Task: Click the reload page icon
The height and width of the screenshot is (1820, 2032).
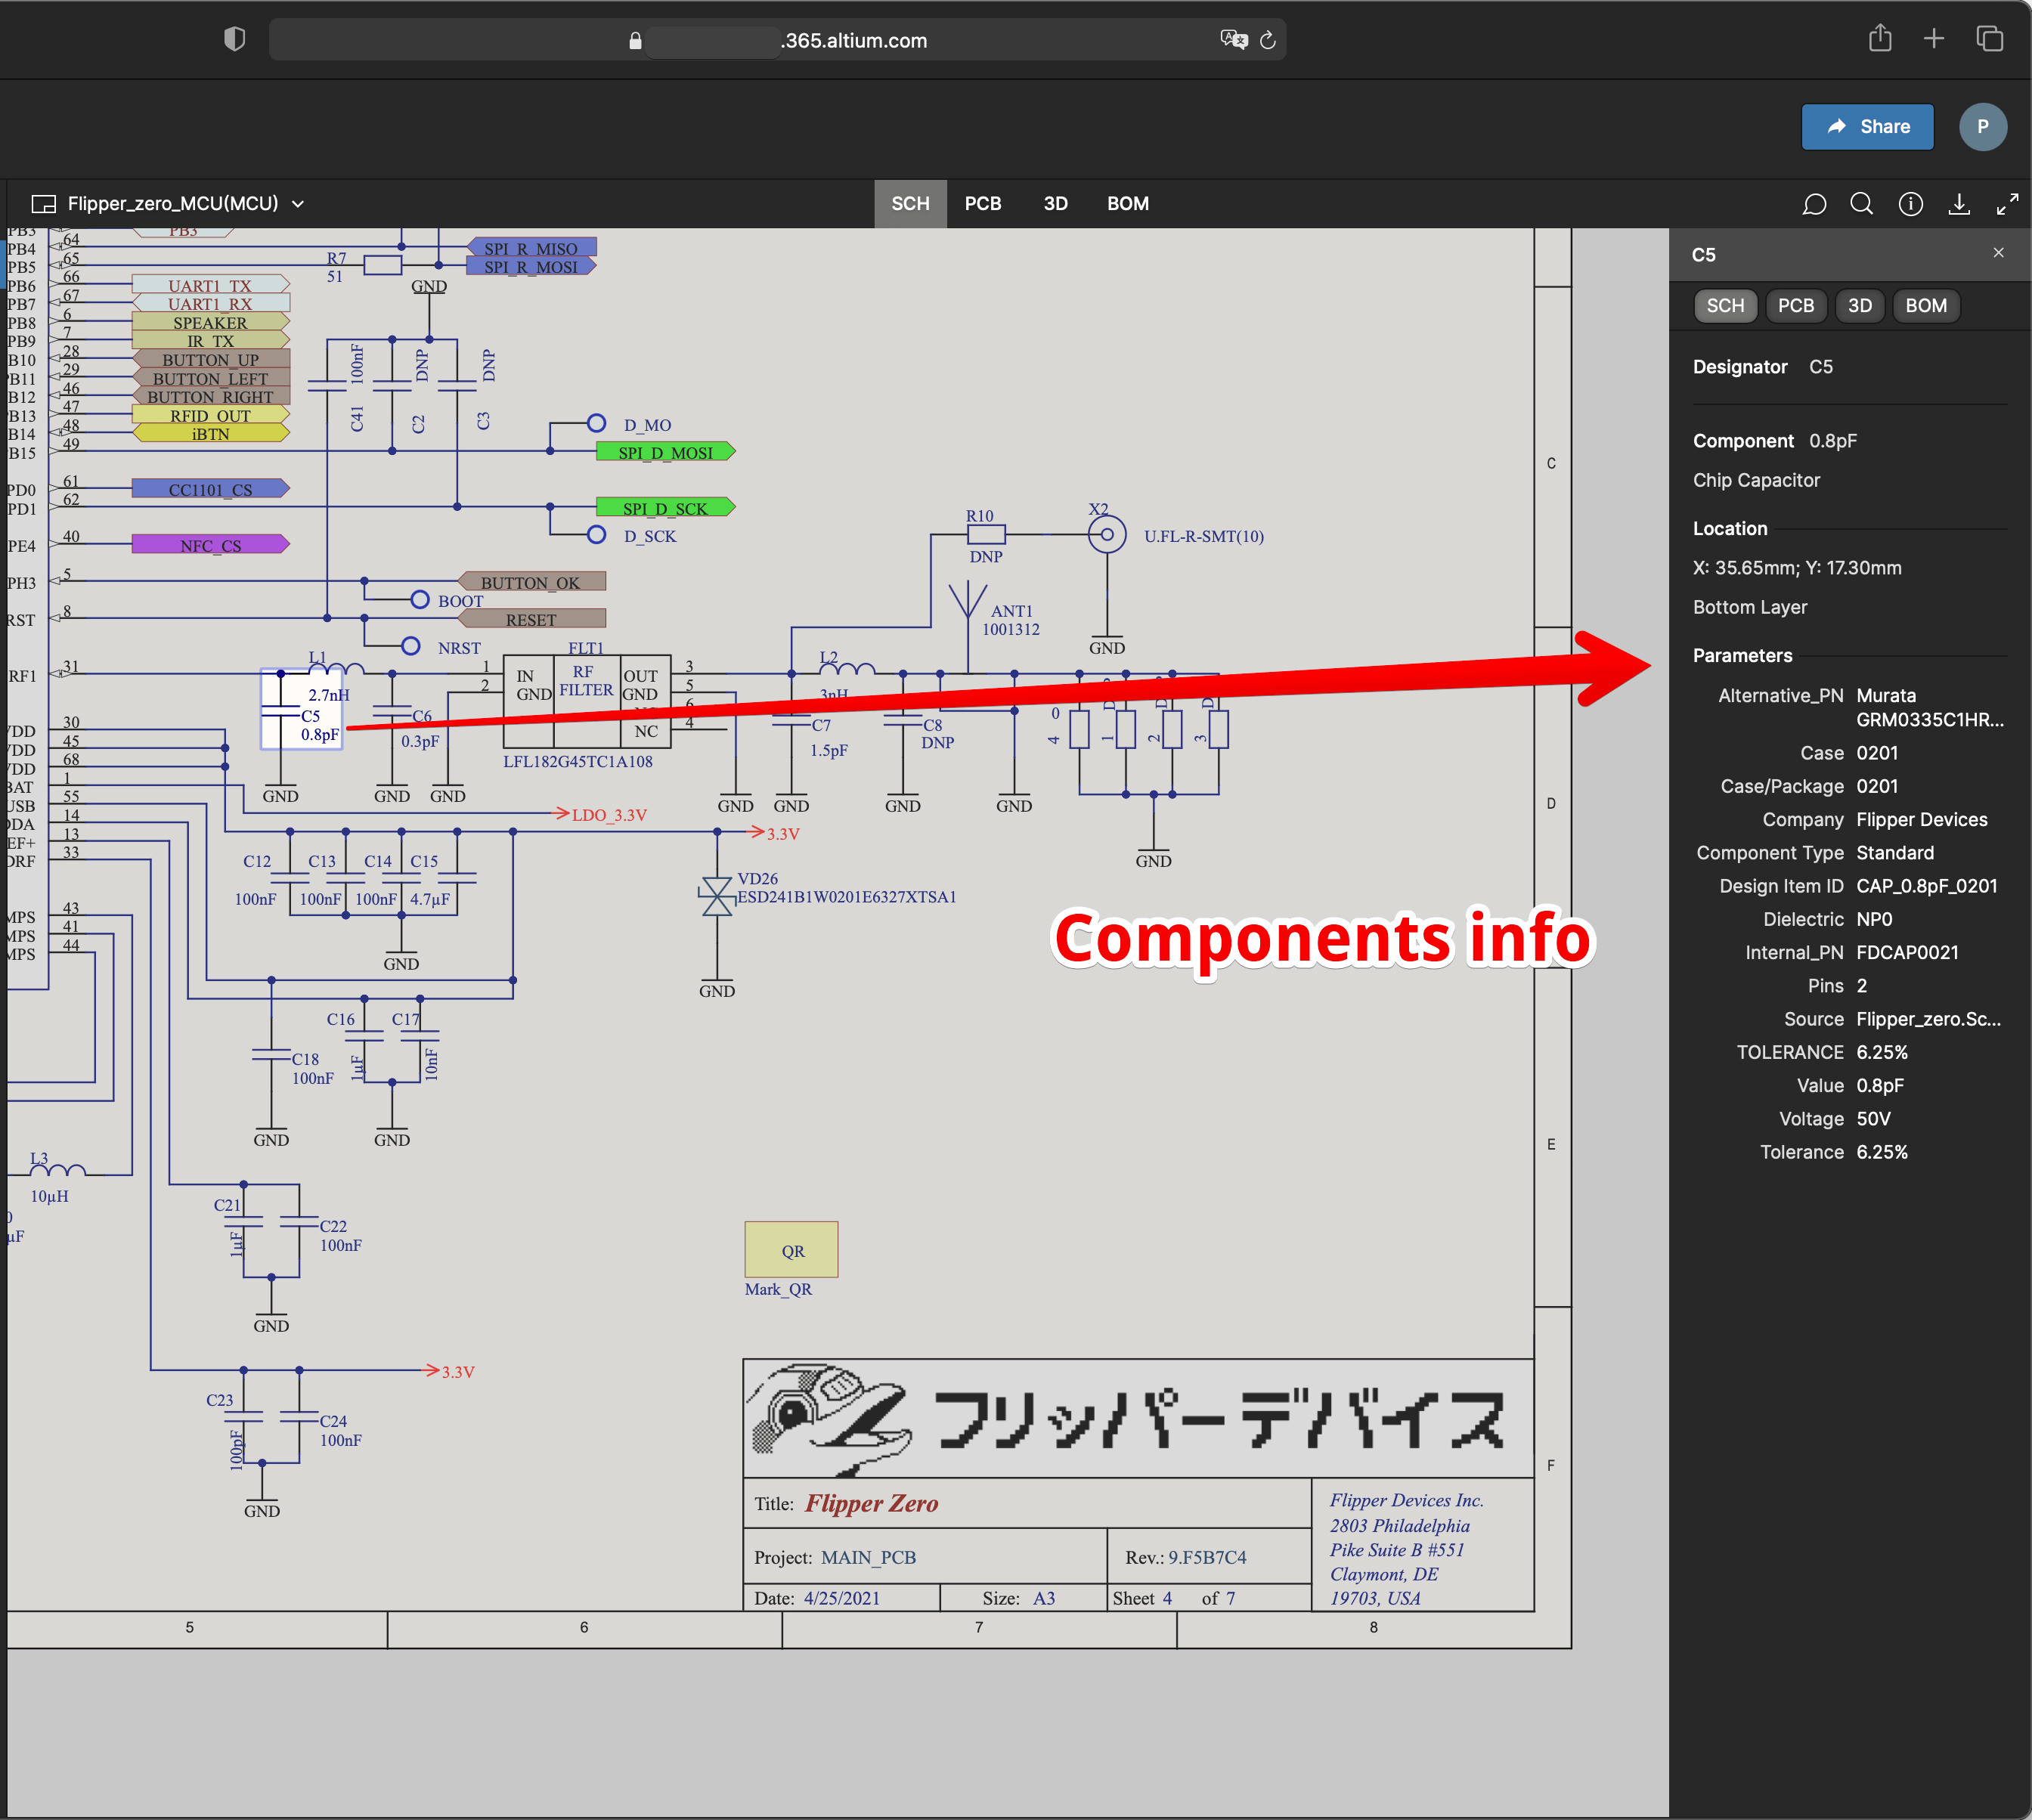Action: pos(1268,40)
